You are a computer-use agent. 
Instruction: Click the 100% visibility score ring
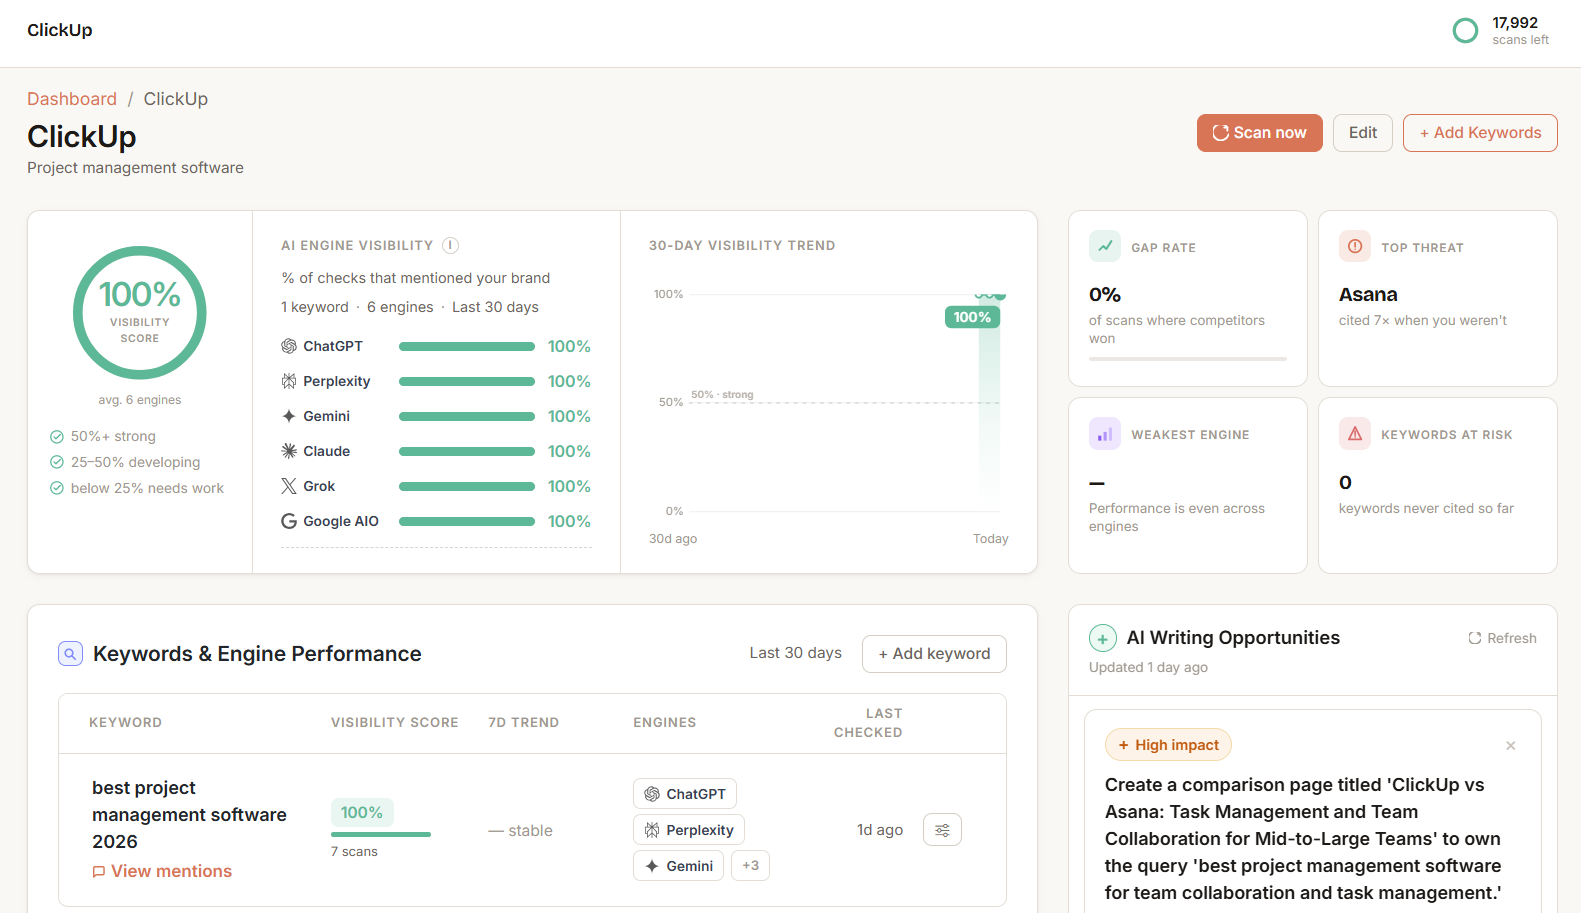(x=140, y=313)
